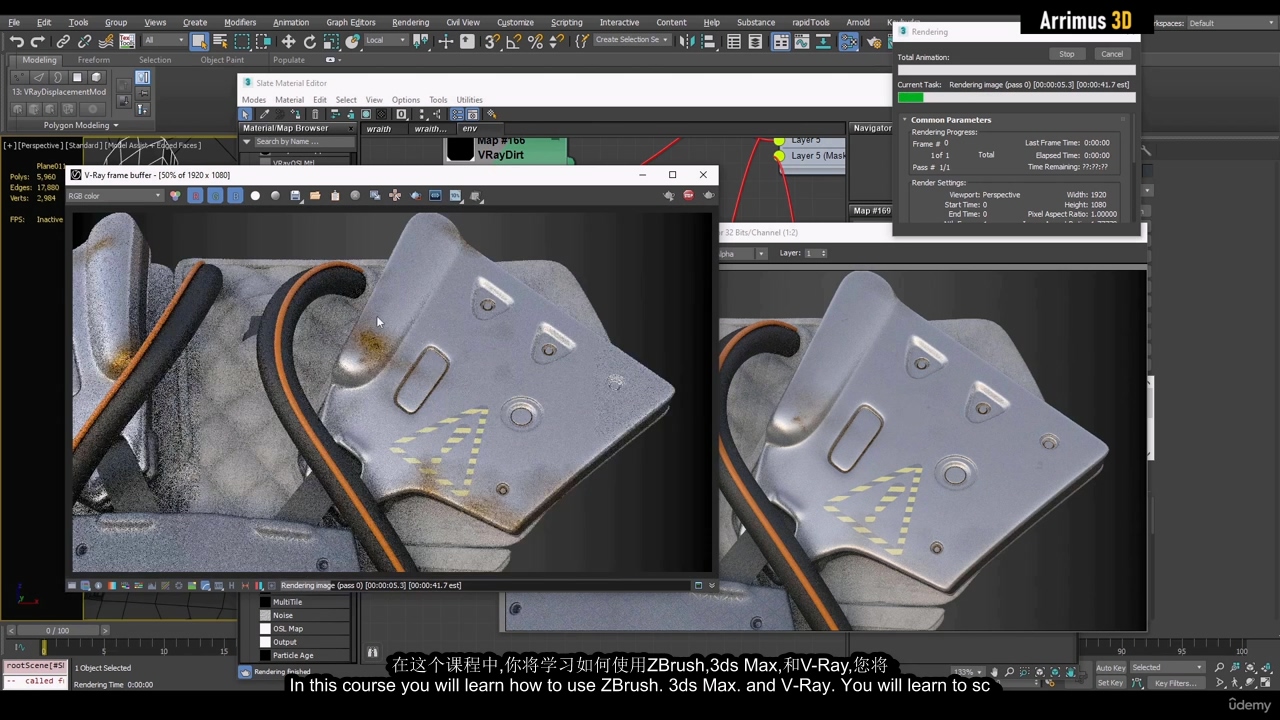Open RGB color channel dropdown
This screenshot has height=720, width=1280.
115,195
